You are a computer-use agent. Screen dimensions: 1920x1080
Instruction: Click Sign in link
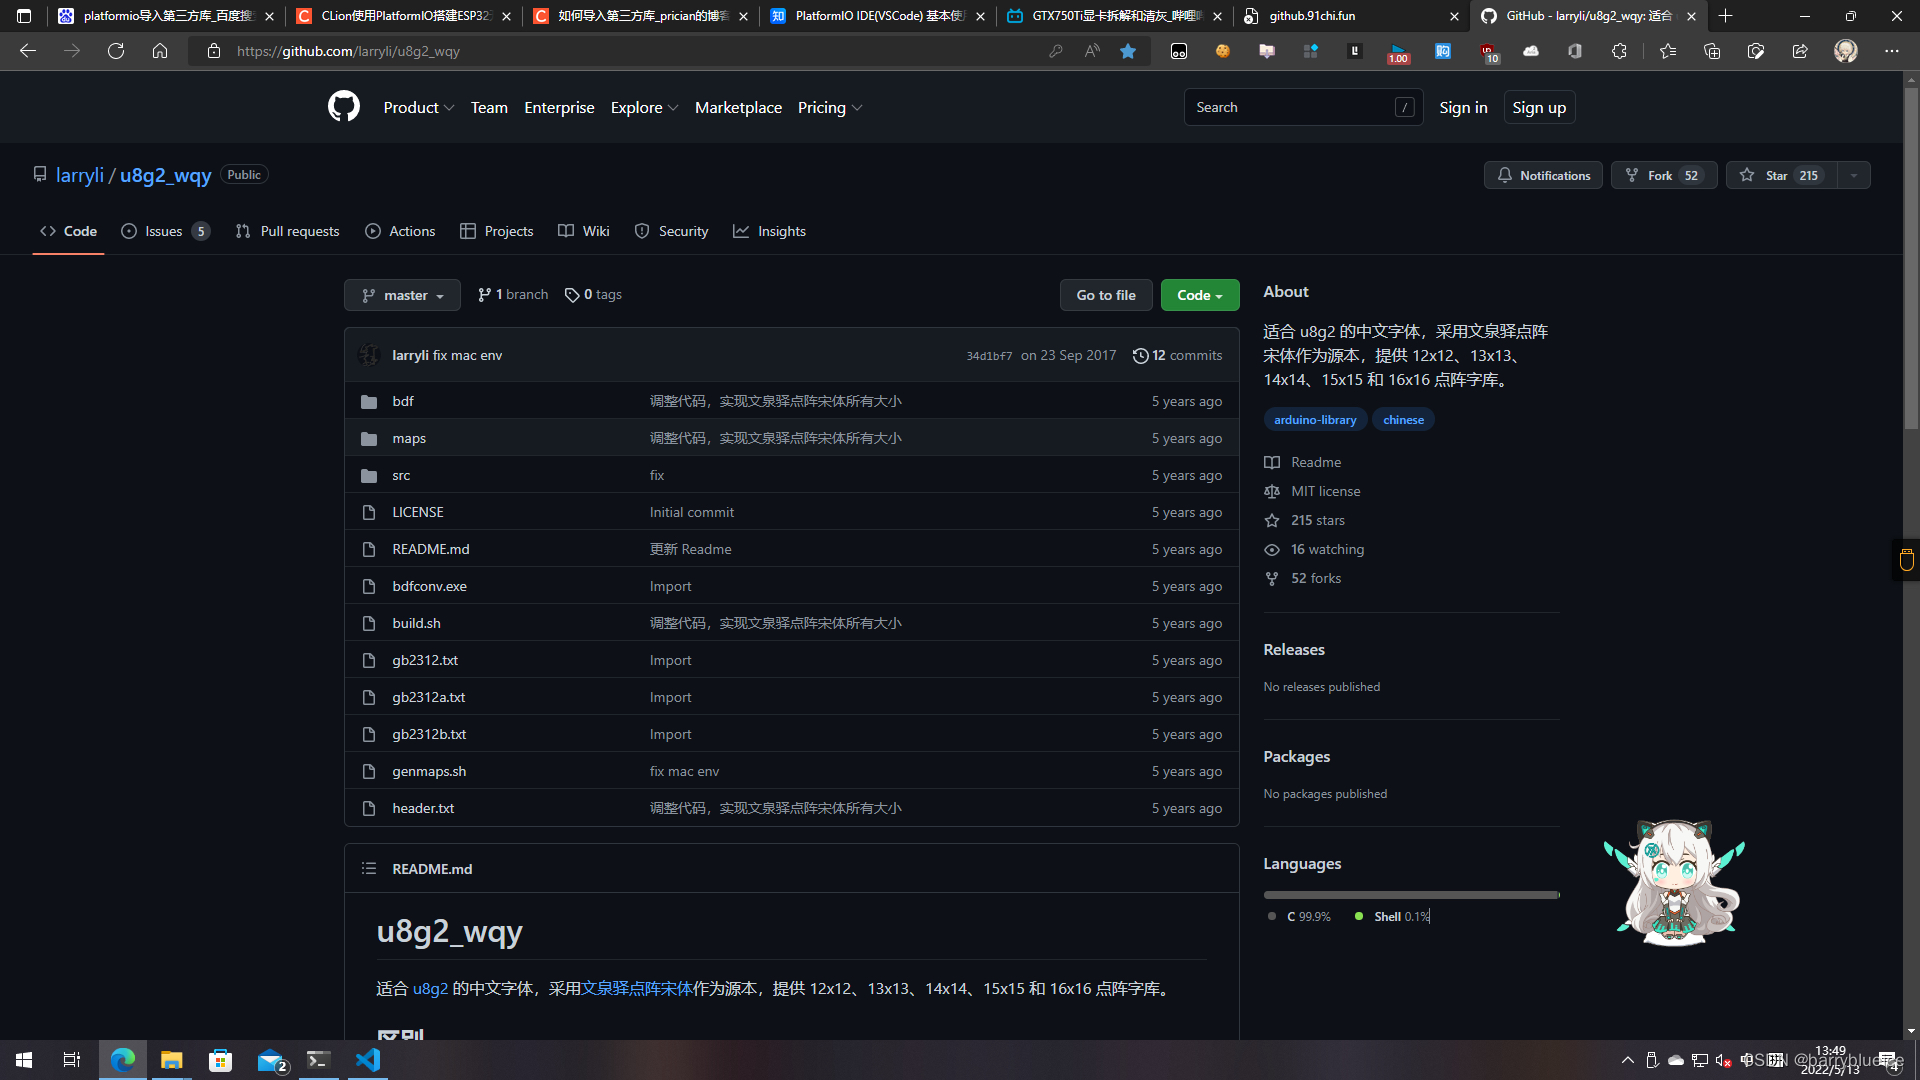tap(1463, 107)
